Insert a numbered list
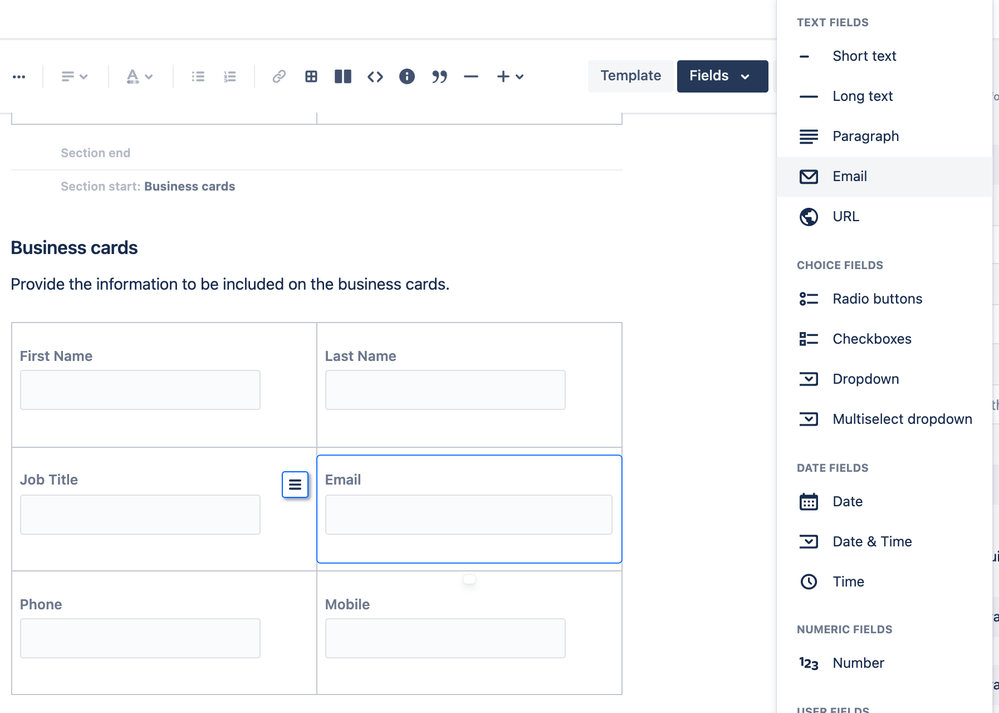Screen dimensions: 999x713 pyautogui.click(x=230, y=76)
